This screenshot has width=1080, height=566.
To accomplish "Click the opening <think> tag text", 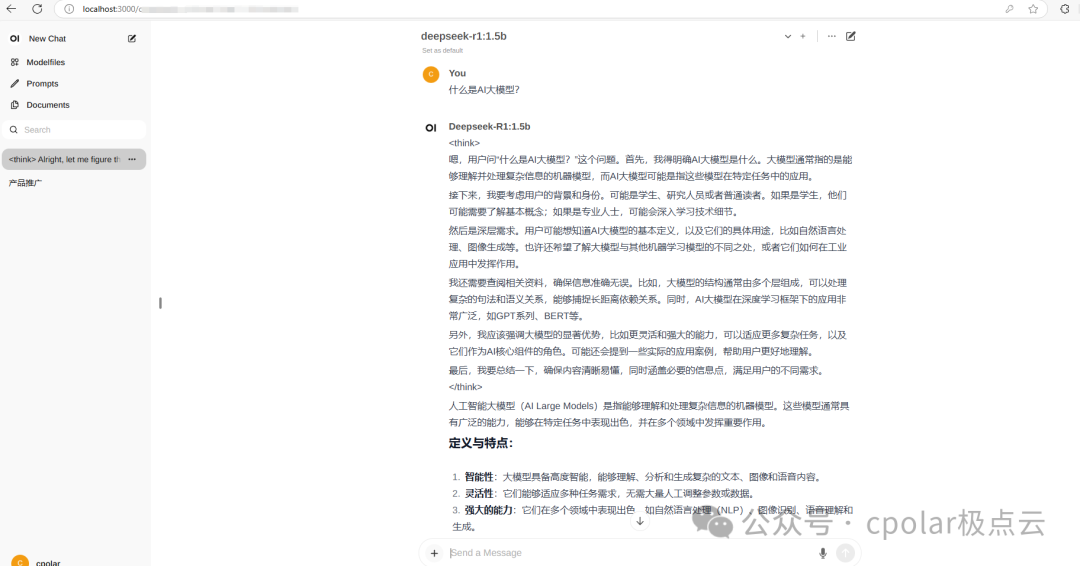I will 464,143.
